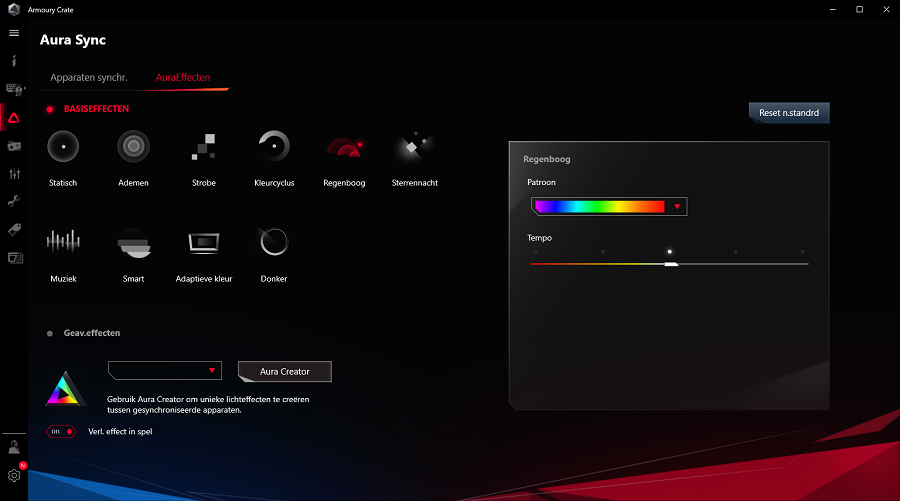900x501 pixels.
Task: Set Tempo to fourth speed dot
Action: click(736, 251)
